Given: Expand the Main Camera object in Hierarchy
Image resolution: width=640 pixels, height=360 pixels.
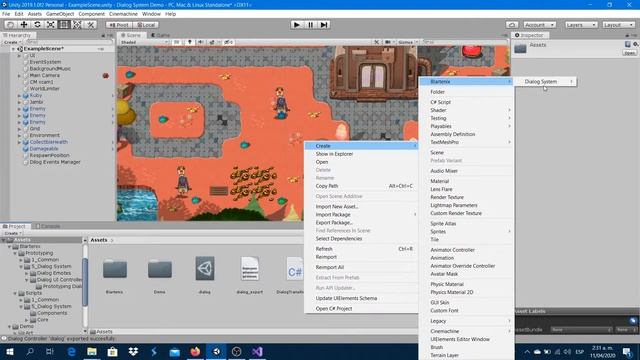Looking at the screenshot, I should tap(19, 76).
